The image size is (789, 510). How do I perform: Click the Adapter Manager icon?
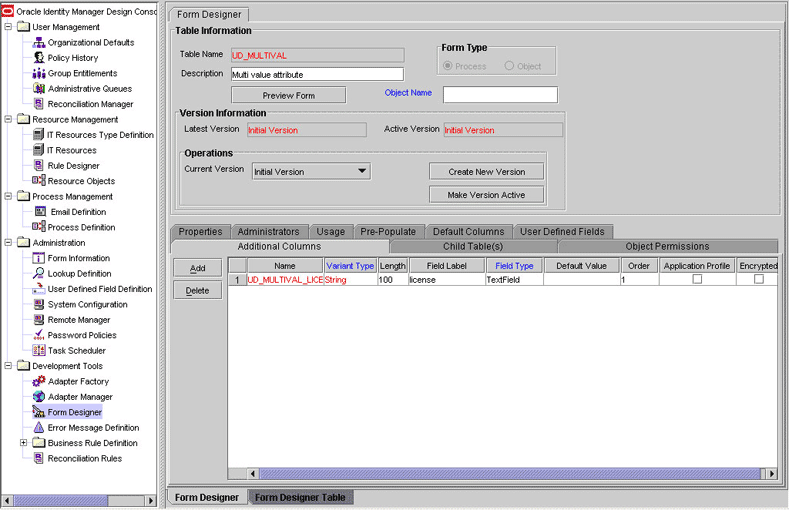coord(39,397)
